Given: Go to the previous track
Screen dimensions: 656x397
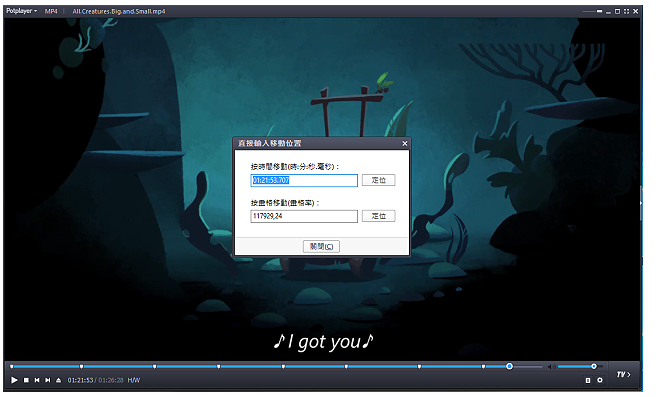Looking at the screenshot, I should 37,380.
